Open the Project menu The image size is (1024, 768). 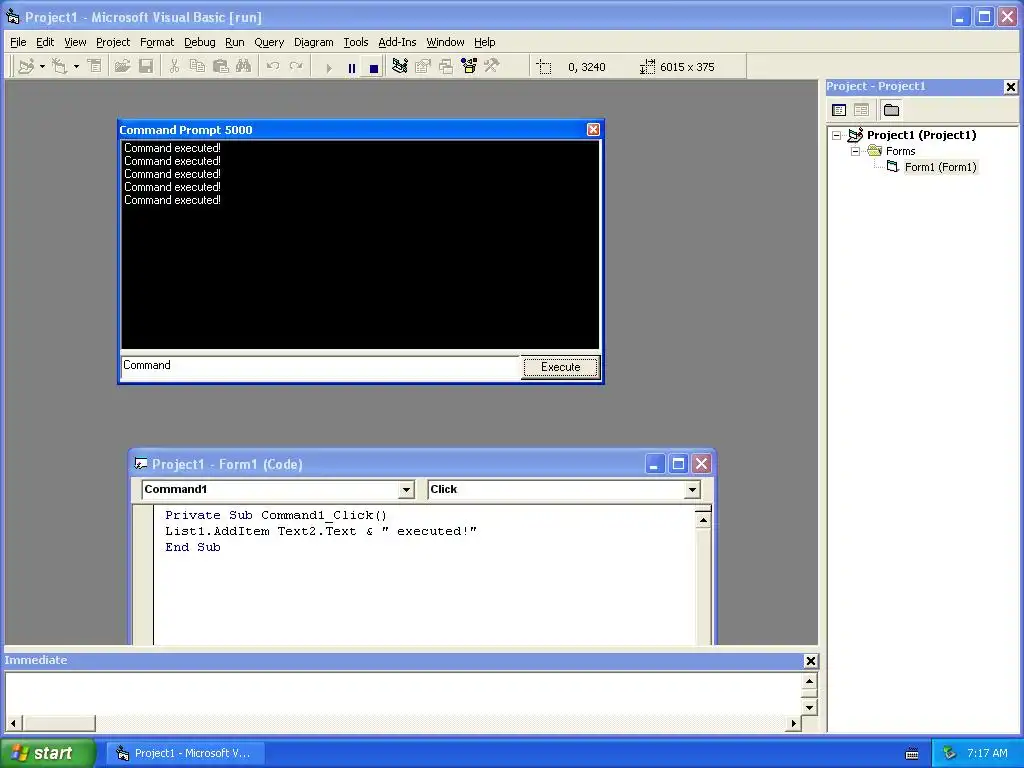pyautogui.click(x=113, y=42)
